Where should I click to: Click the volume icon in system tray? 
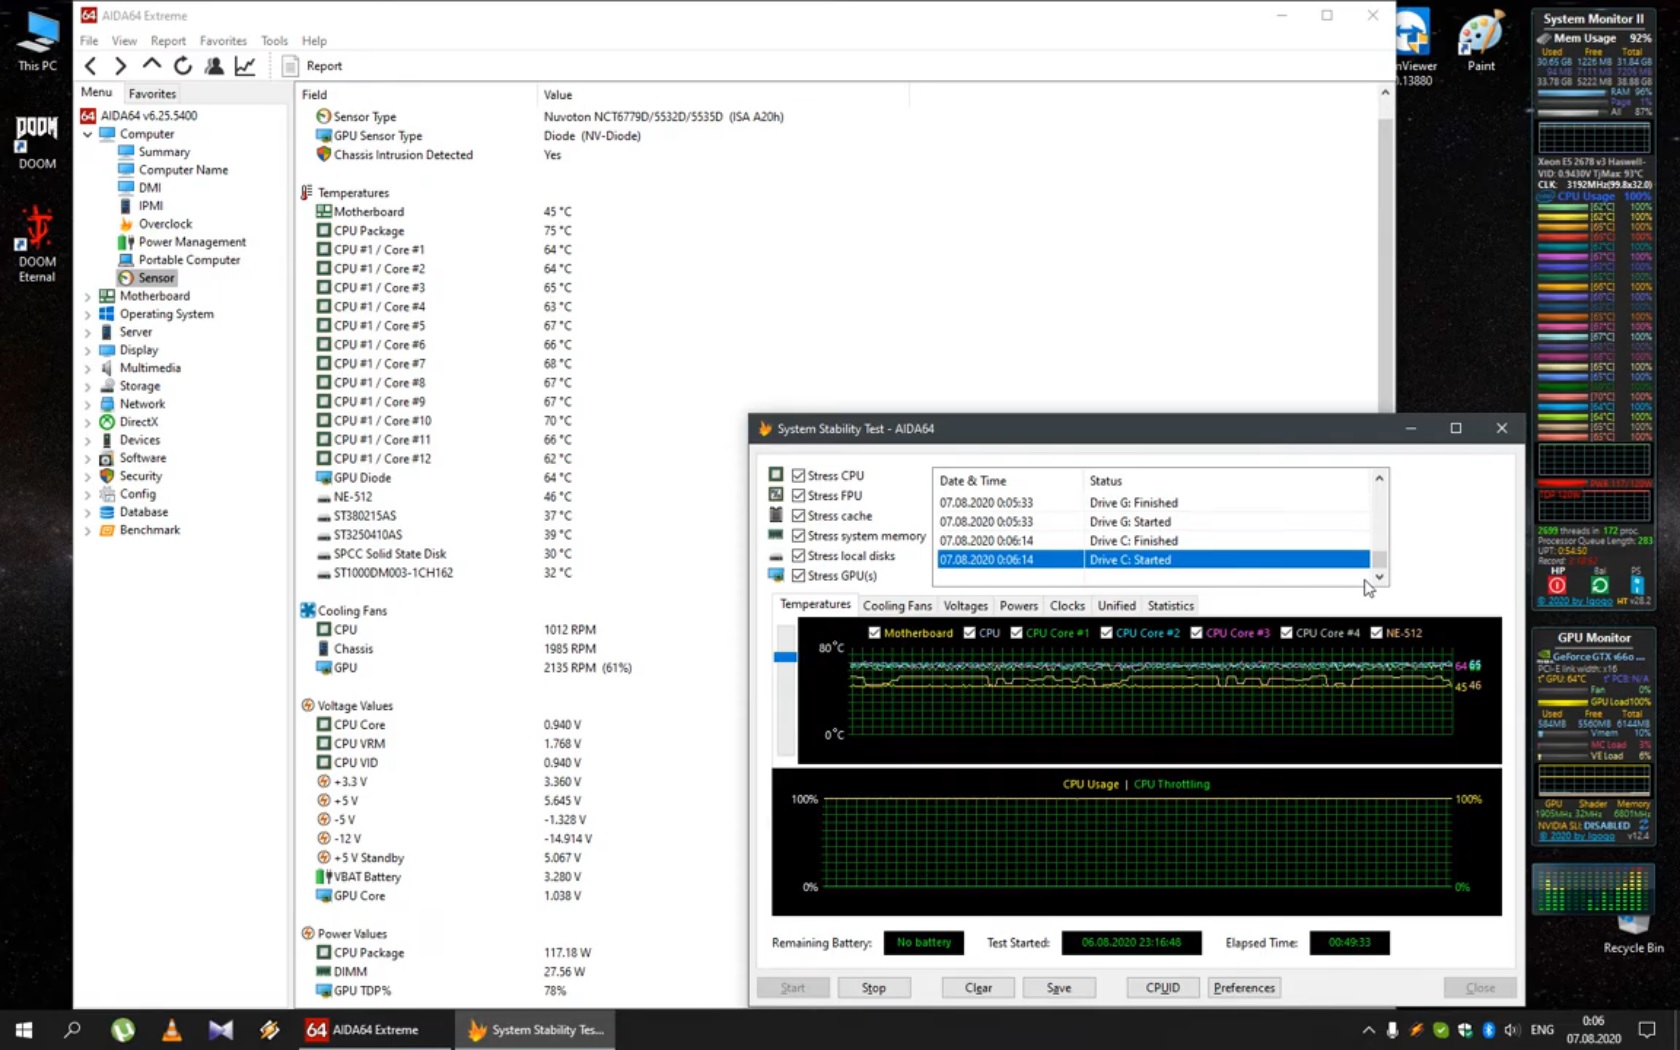pos(1511,1030)
